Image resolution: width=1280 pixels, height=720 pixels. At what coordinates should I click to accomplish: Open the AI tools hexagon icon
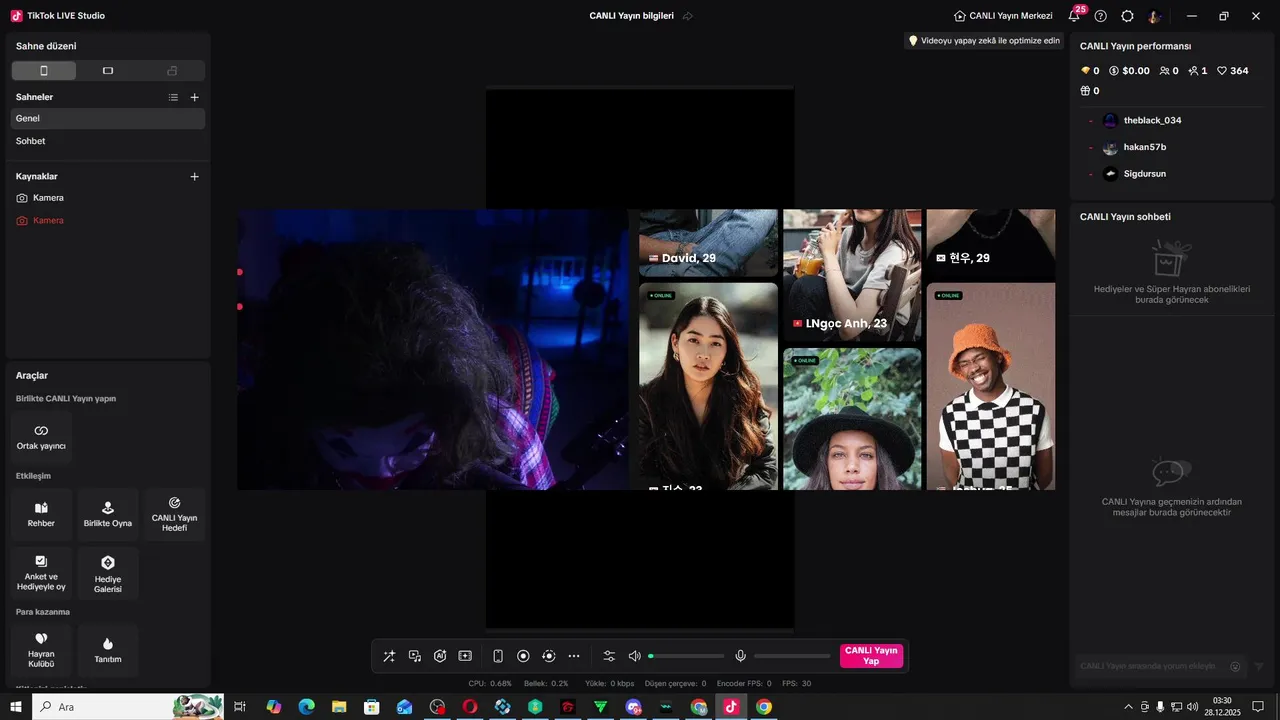point(440,656)
